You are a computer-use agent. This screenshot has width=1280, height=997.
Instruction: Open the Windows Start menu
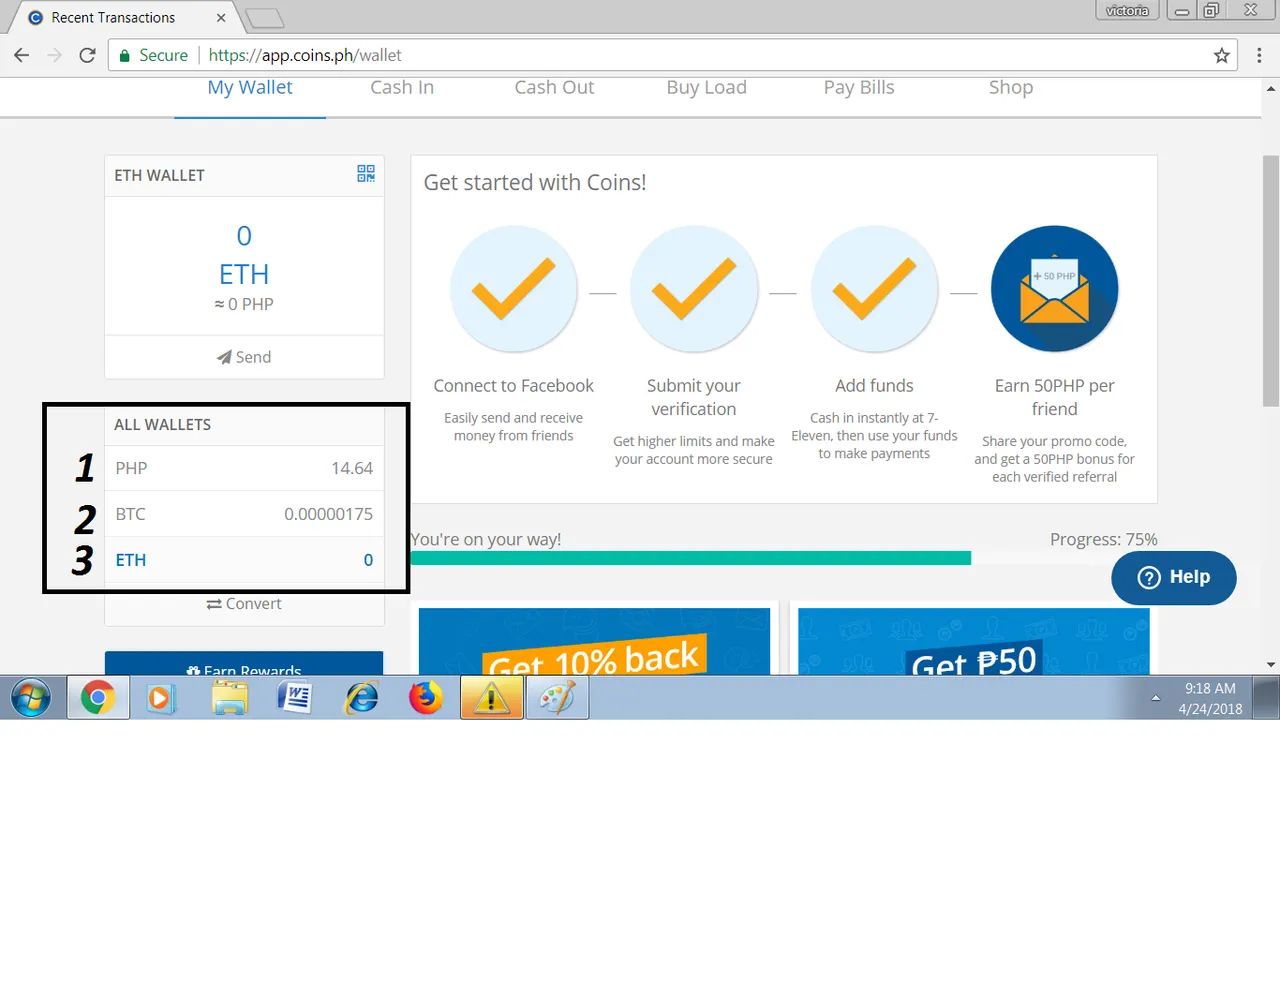tap(31, 698)
